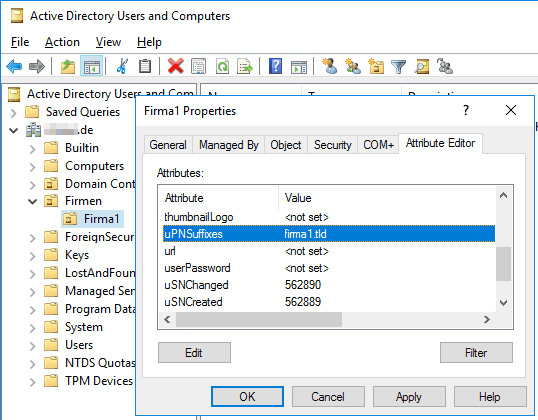This screenshot has width=538, height=420.
Task: Click the Paste clipboard icon
Action: click(x=144, y=66)
